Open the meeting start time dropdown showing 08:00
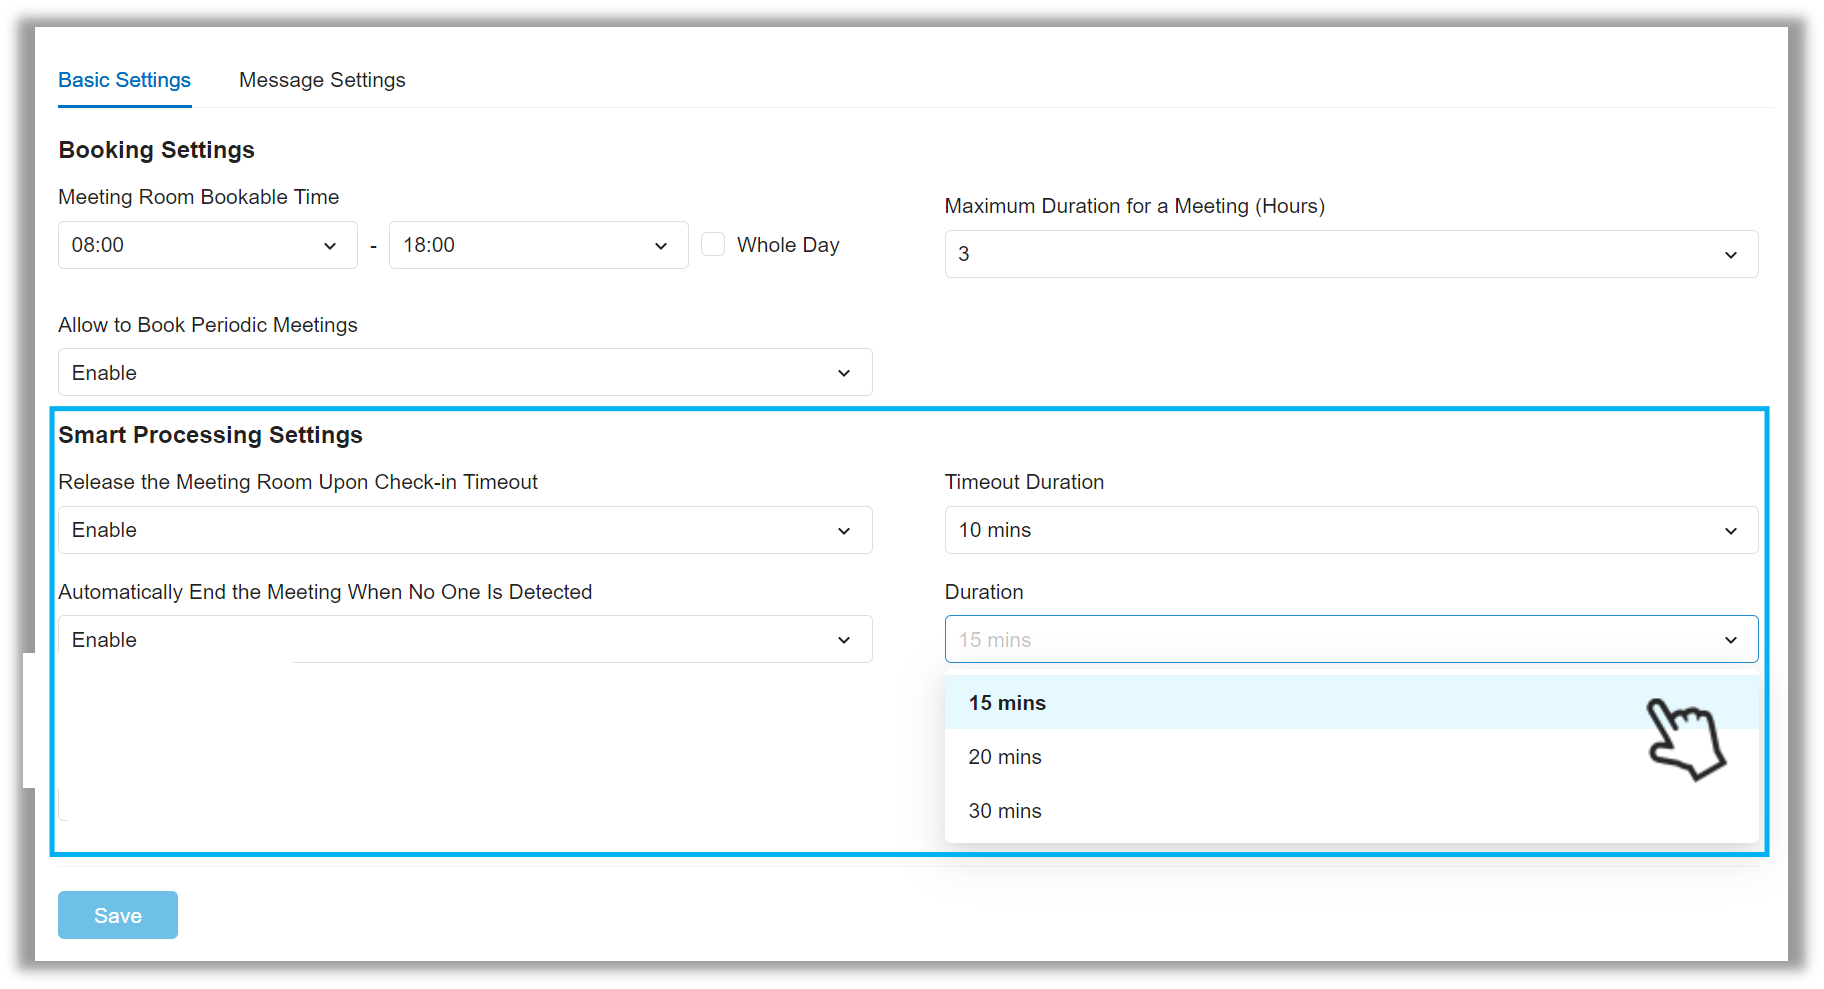Image resolution: width=1824 pixels, height=989 pixels. pyautogui.click(x=207, y=245)
